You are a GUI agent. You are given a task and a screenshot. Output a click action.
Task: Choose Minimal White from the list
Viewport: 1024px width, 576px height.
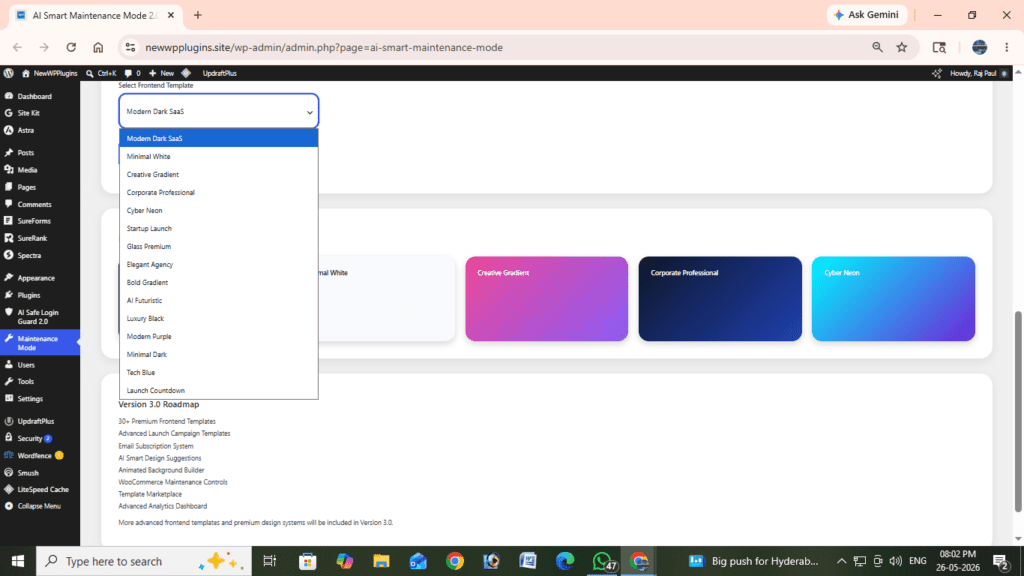[219, 157]
